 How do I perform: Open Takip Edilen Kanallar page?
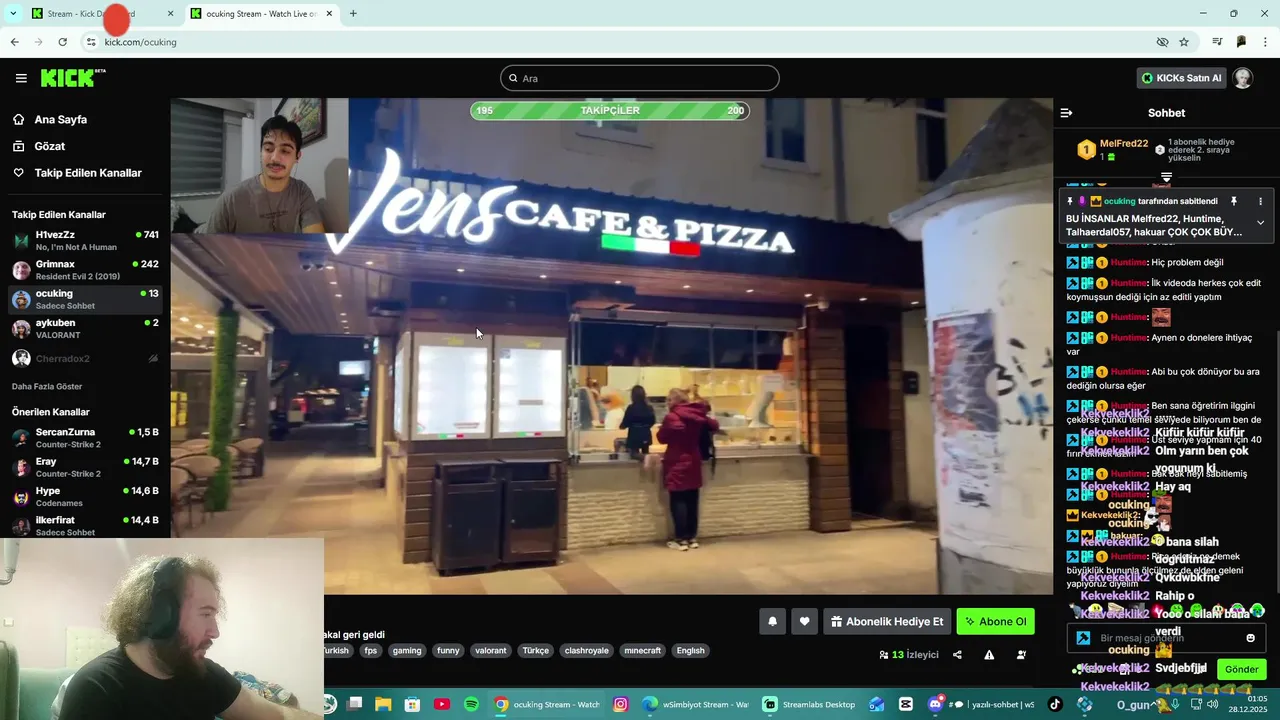pos(88,173)
